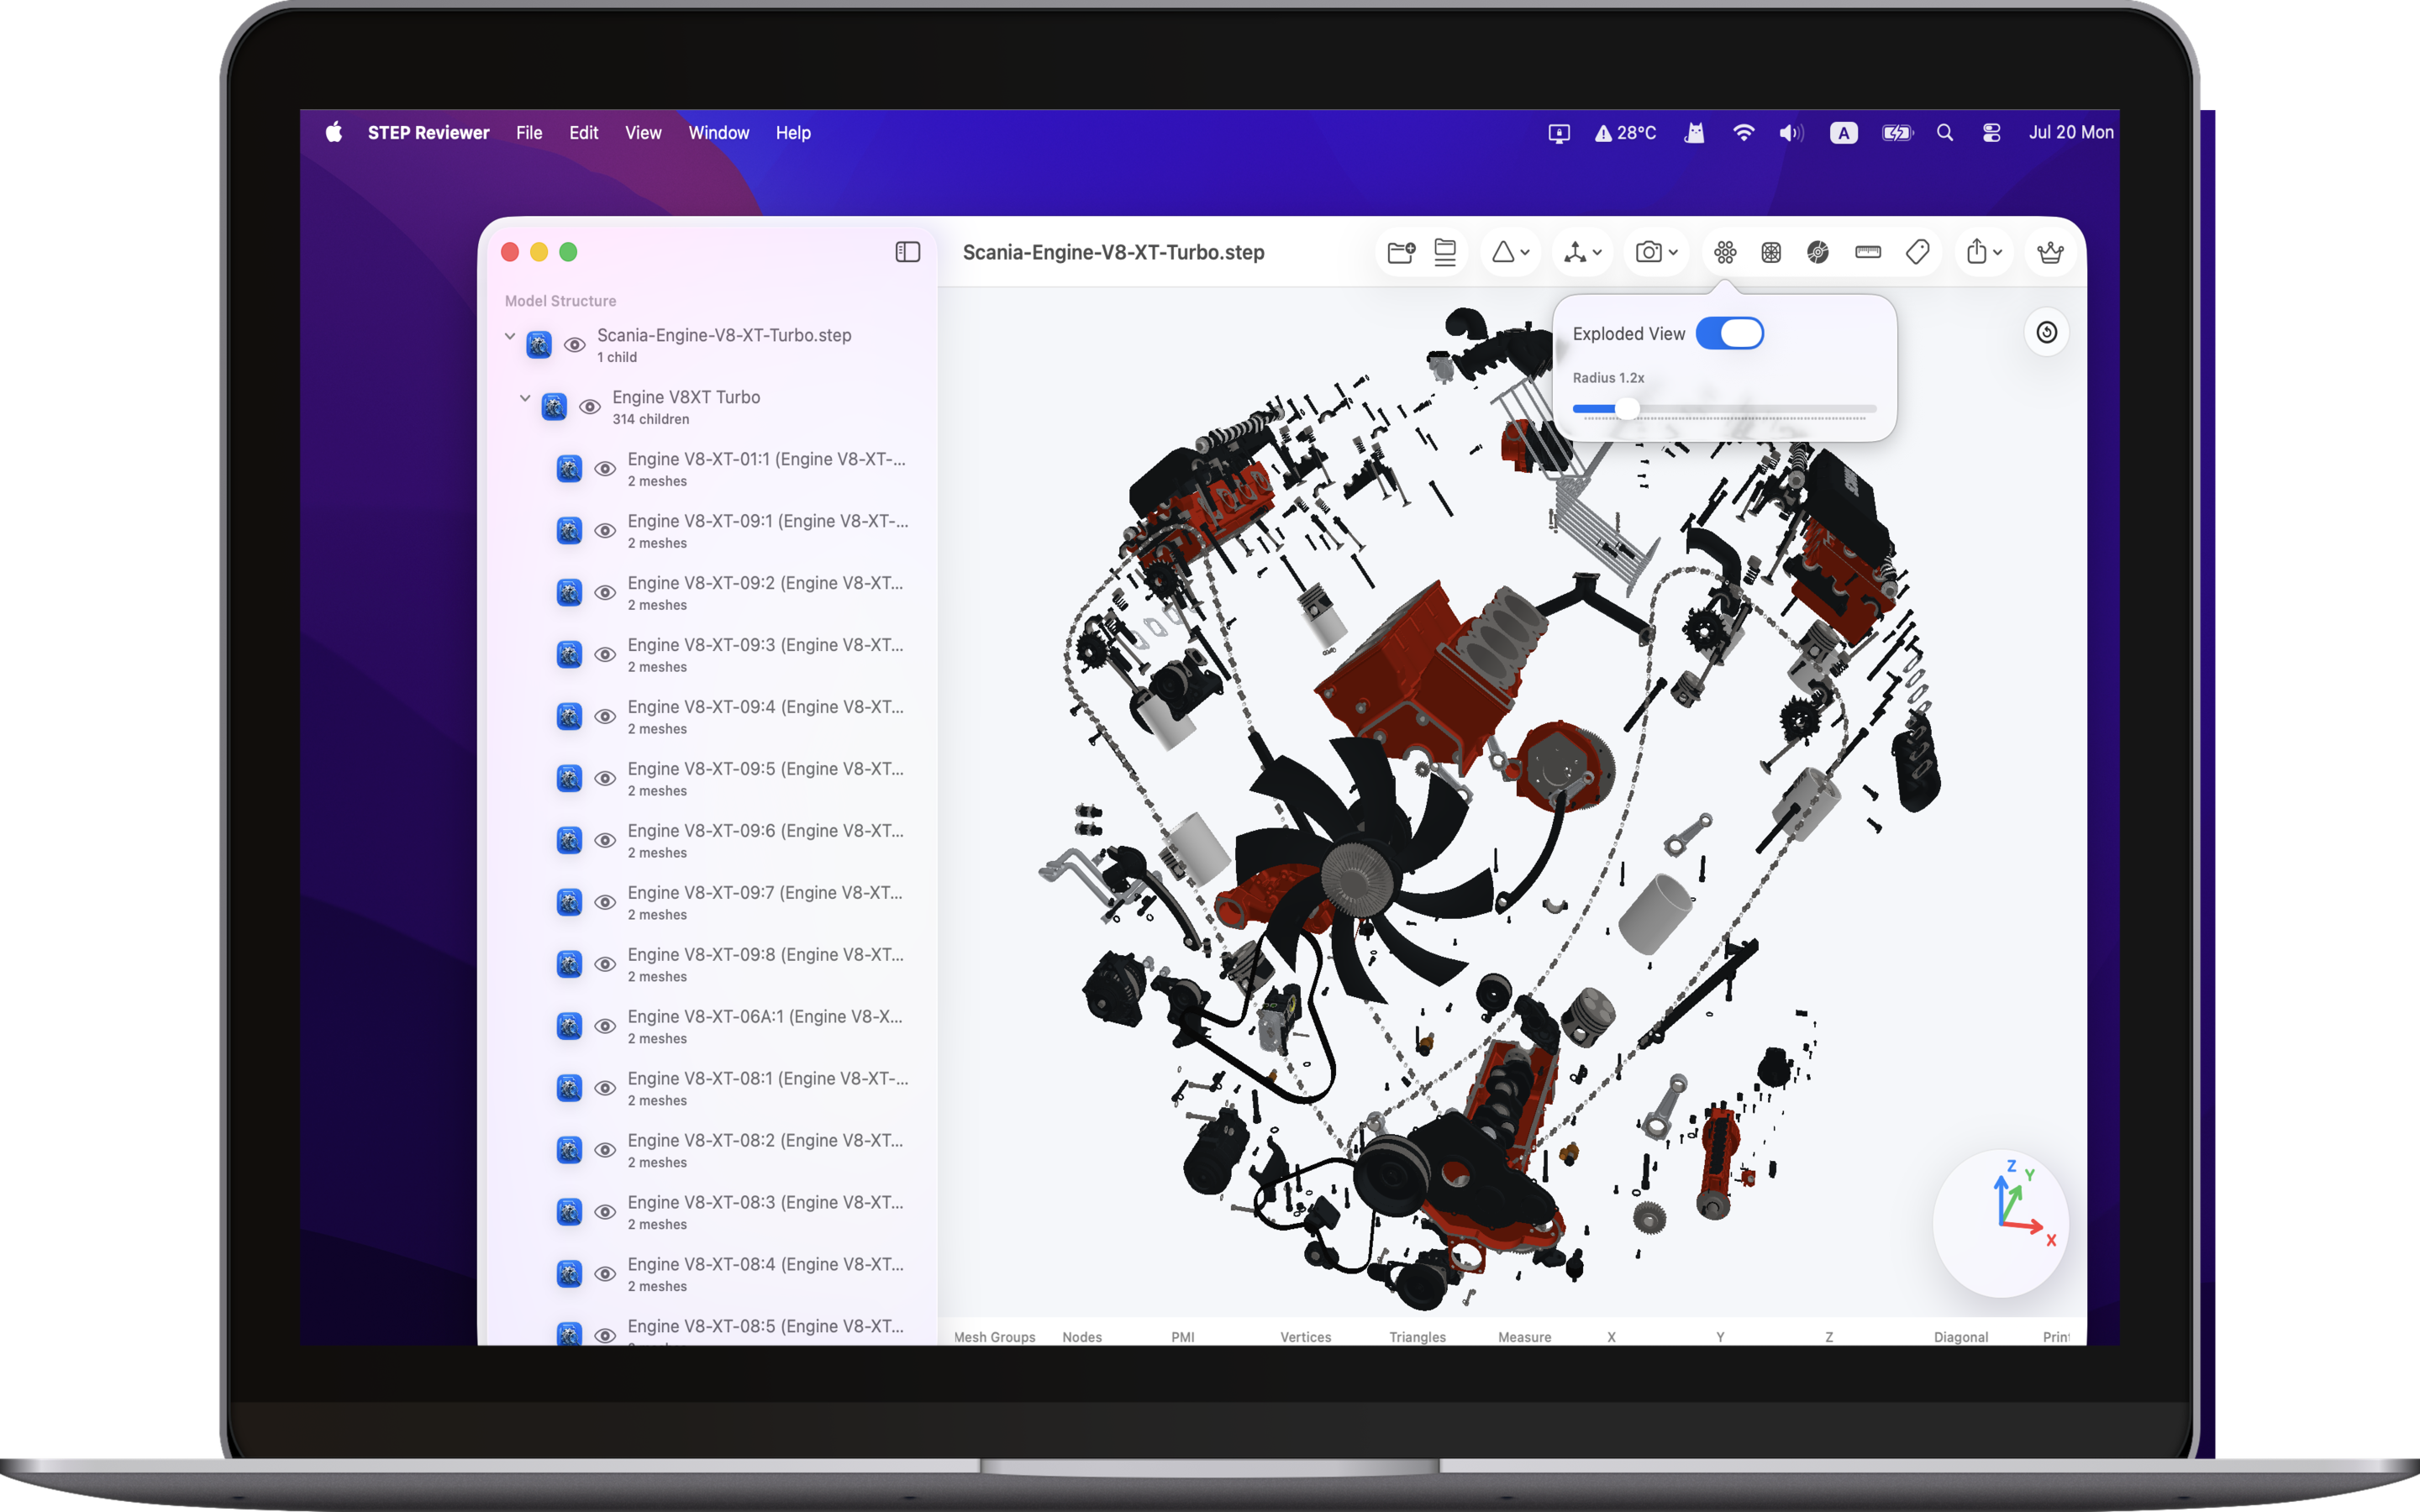This screenshot has height=1512, width=2420.
Task: Toggle the sidebar panel icon
Action: click(x=907, y=252)
